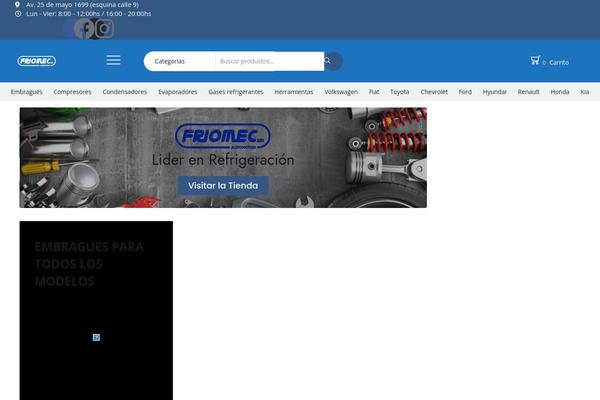Click the Friomec banner logo
Image resolution: width=600 pixels, height=400 pixels.
[x=223, y=136]
